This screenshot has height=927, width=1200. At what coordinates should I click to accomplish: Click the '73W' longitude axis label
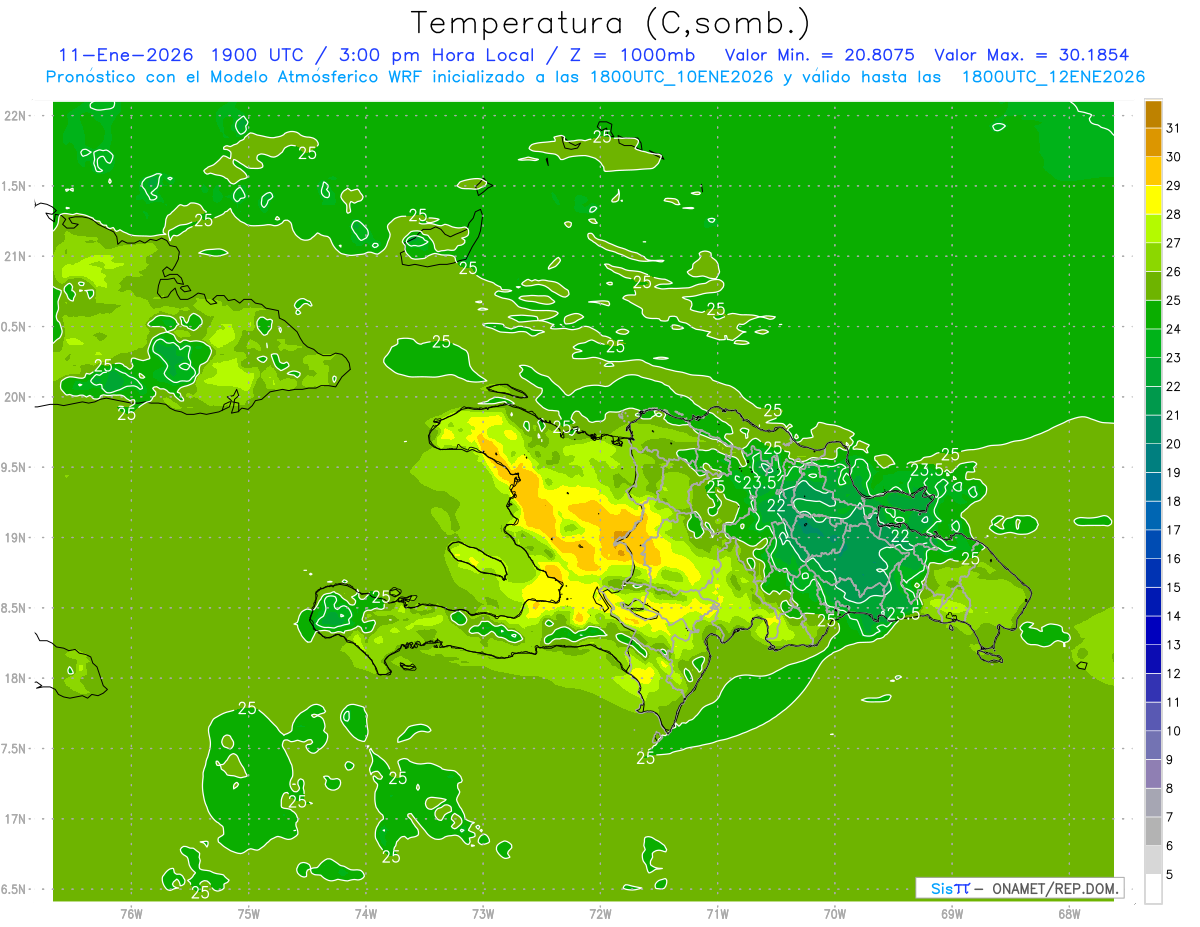pyautogui.click(x=484, y=914)
